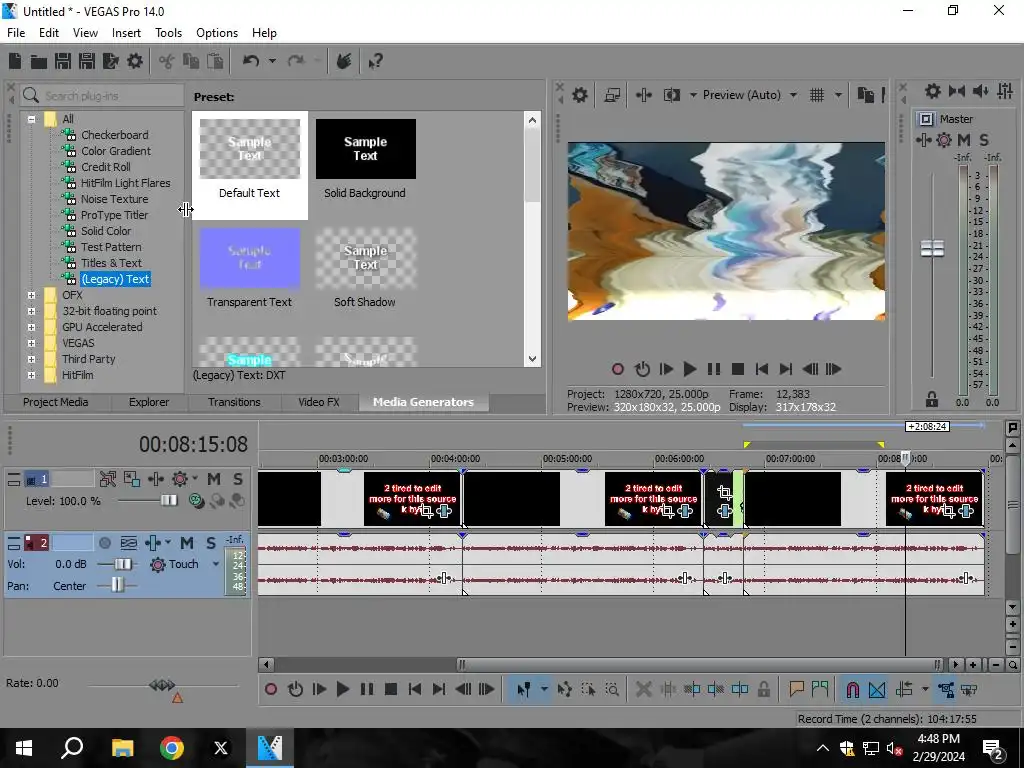The width and height of the screenshot is (1024, 768).
Task: Click the Downmix output icon in Master
Action: 957,91
